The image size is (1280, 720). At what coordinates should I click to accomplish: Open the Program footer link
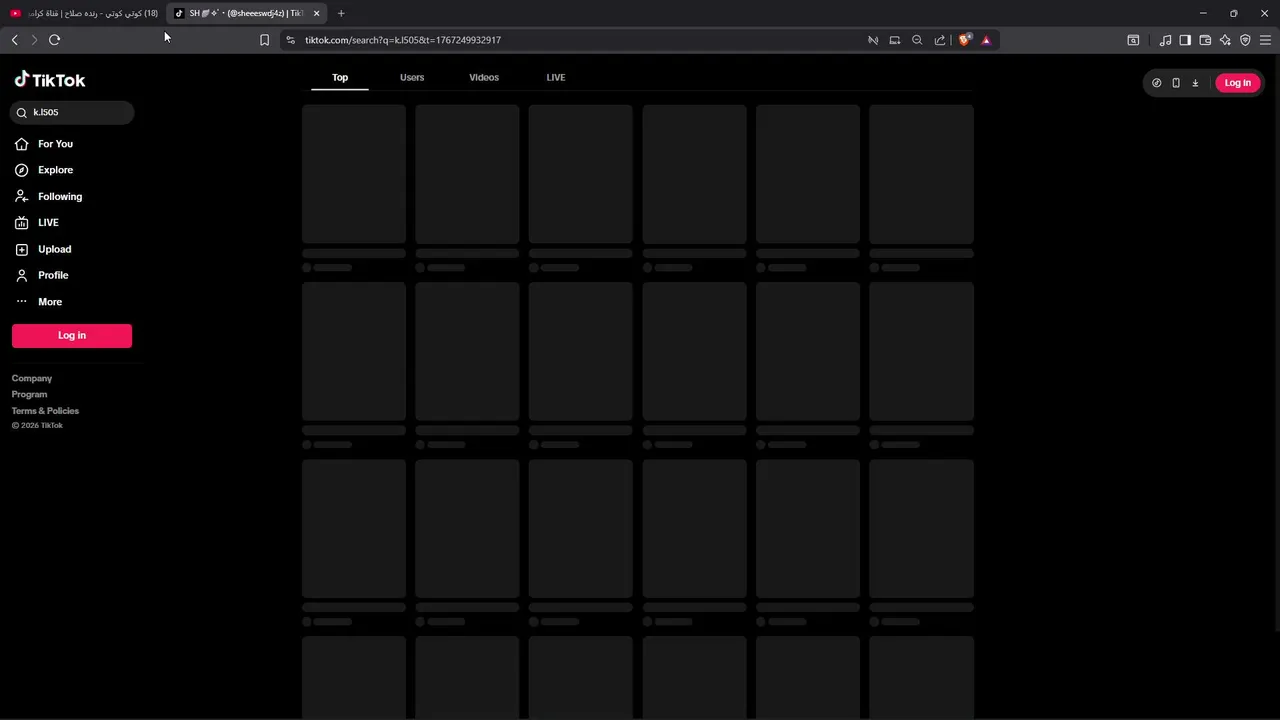(x=29, y=395)
